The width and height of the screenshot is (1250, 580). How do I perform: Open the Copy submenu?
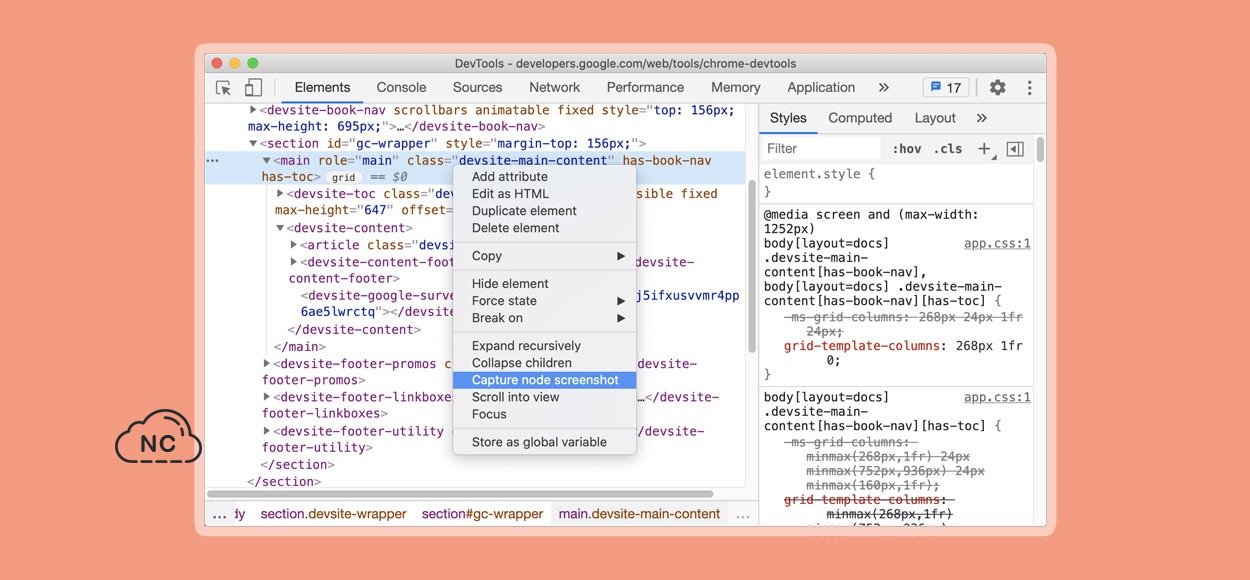point(545,256)
